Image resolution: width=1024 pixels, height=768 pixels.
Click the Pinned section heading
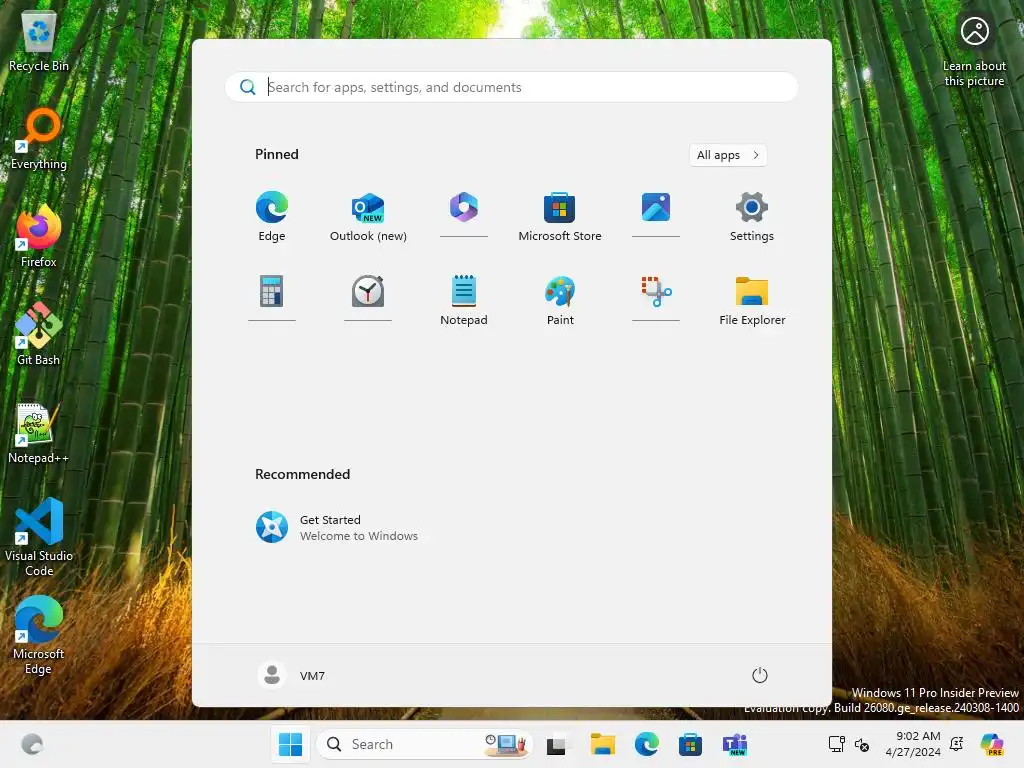[x=277, y=154]
